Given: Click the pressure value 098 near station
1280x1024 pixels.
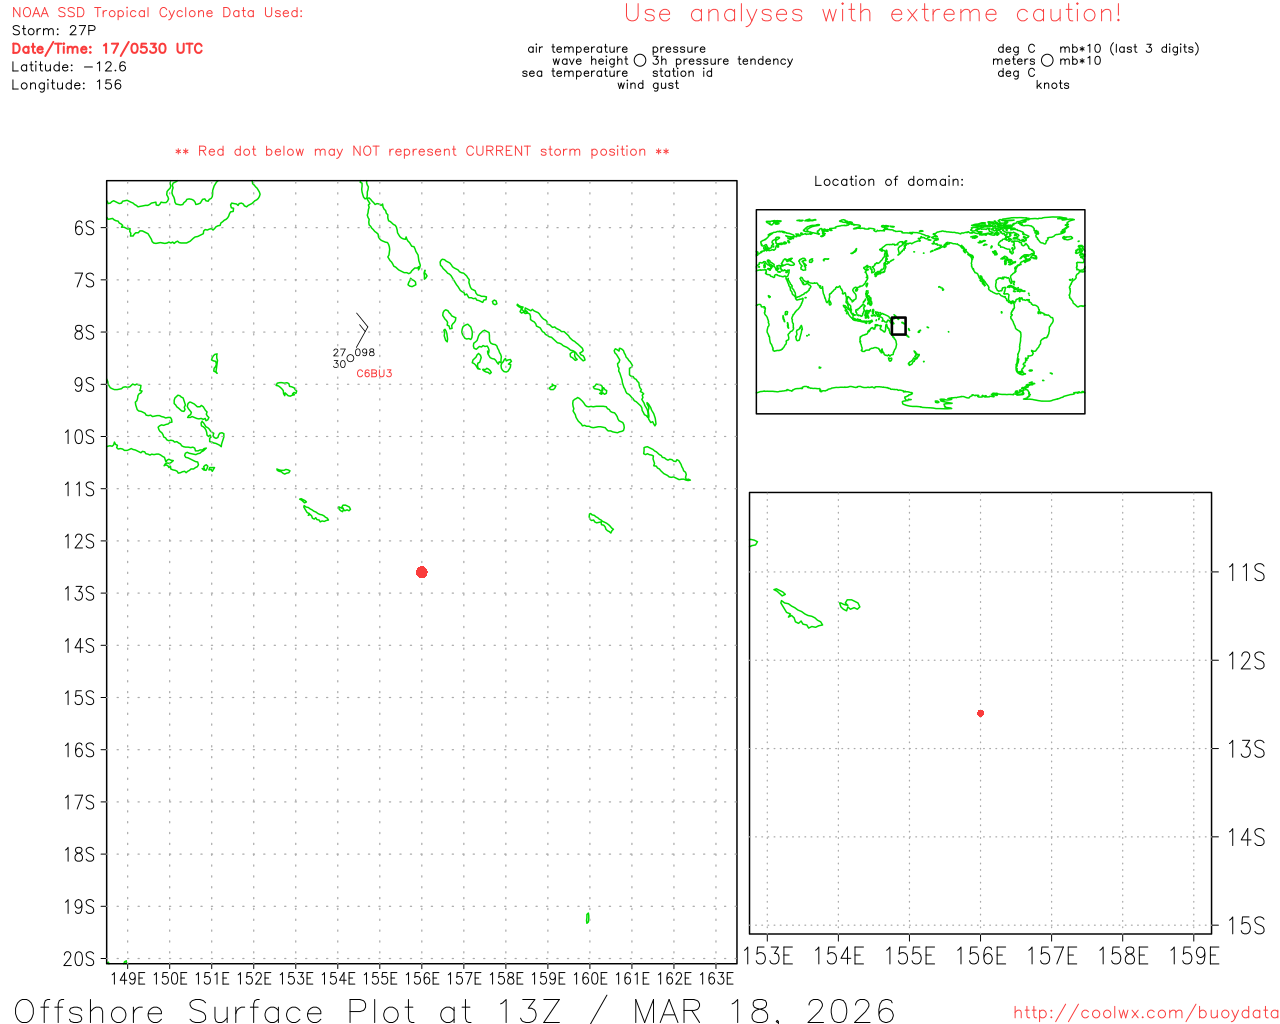Looking at the screenshot, I should pos(365,352).
